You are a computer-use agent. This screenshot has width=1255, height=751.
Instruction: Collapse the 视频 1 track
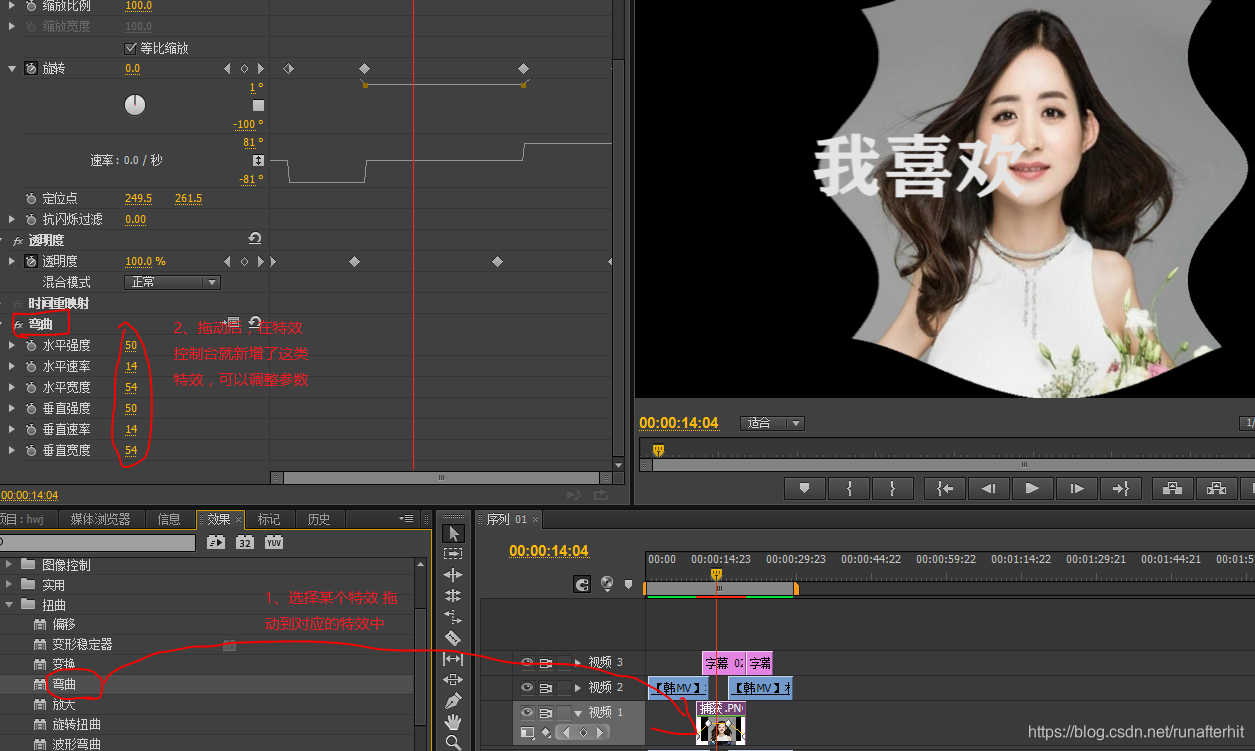click(578, 713)
